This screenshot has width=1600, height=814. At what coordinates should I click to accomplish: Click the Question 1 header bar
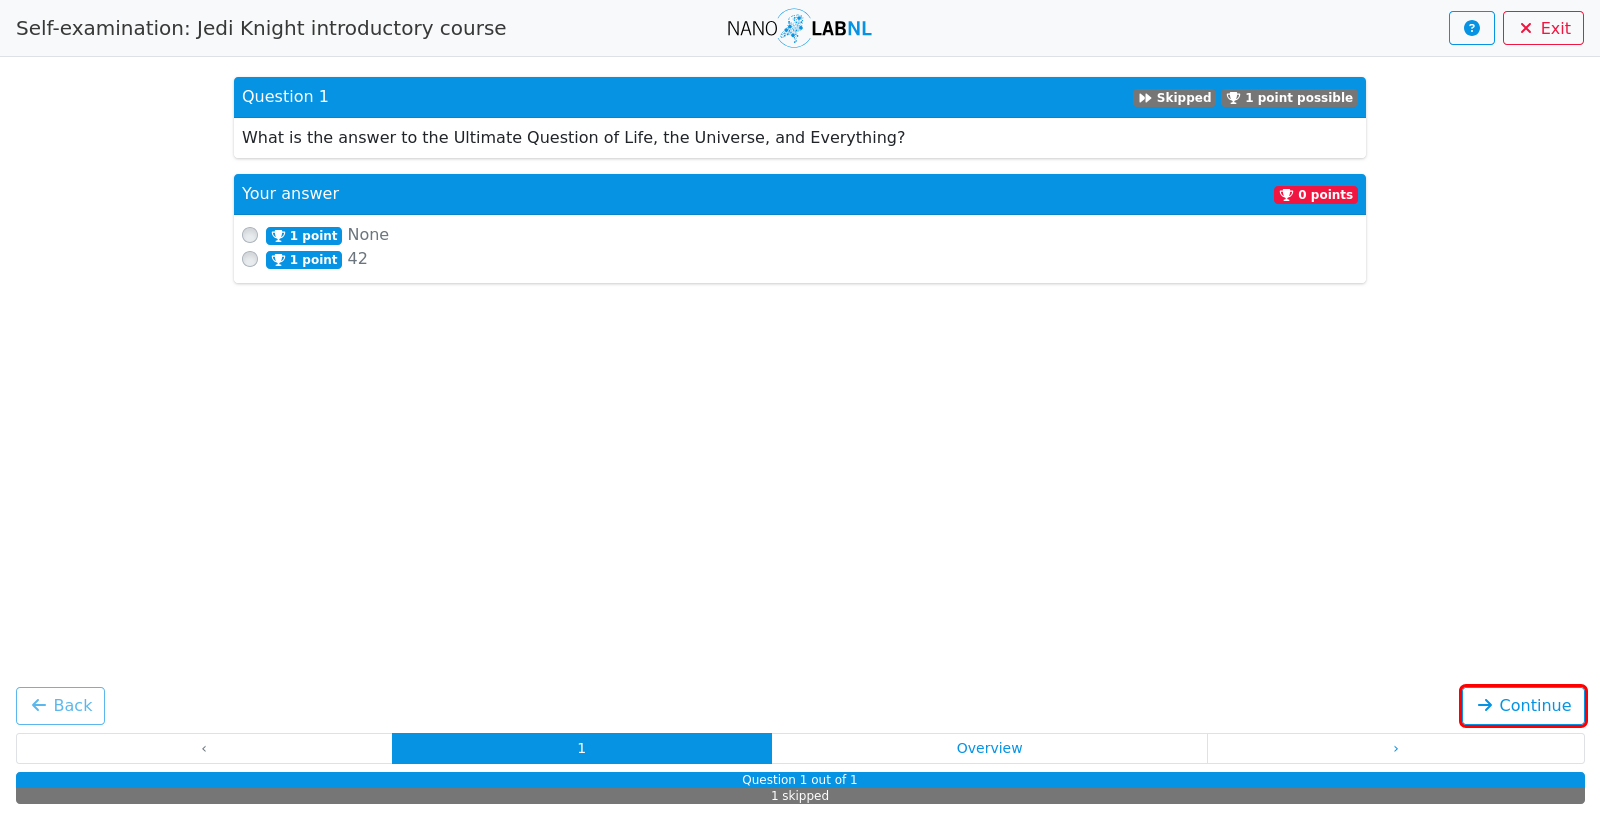coord(800,97)
